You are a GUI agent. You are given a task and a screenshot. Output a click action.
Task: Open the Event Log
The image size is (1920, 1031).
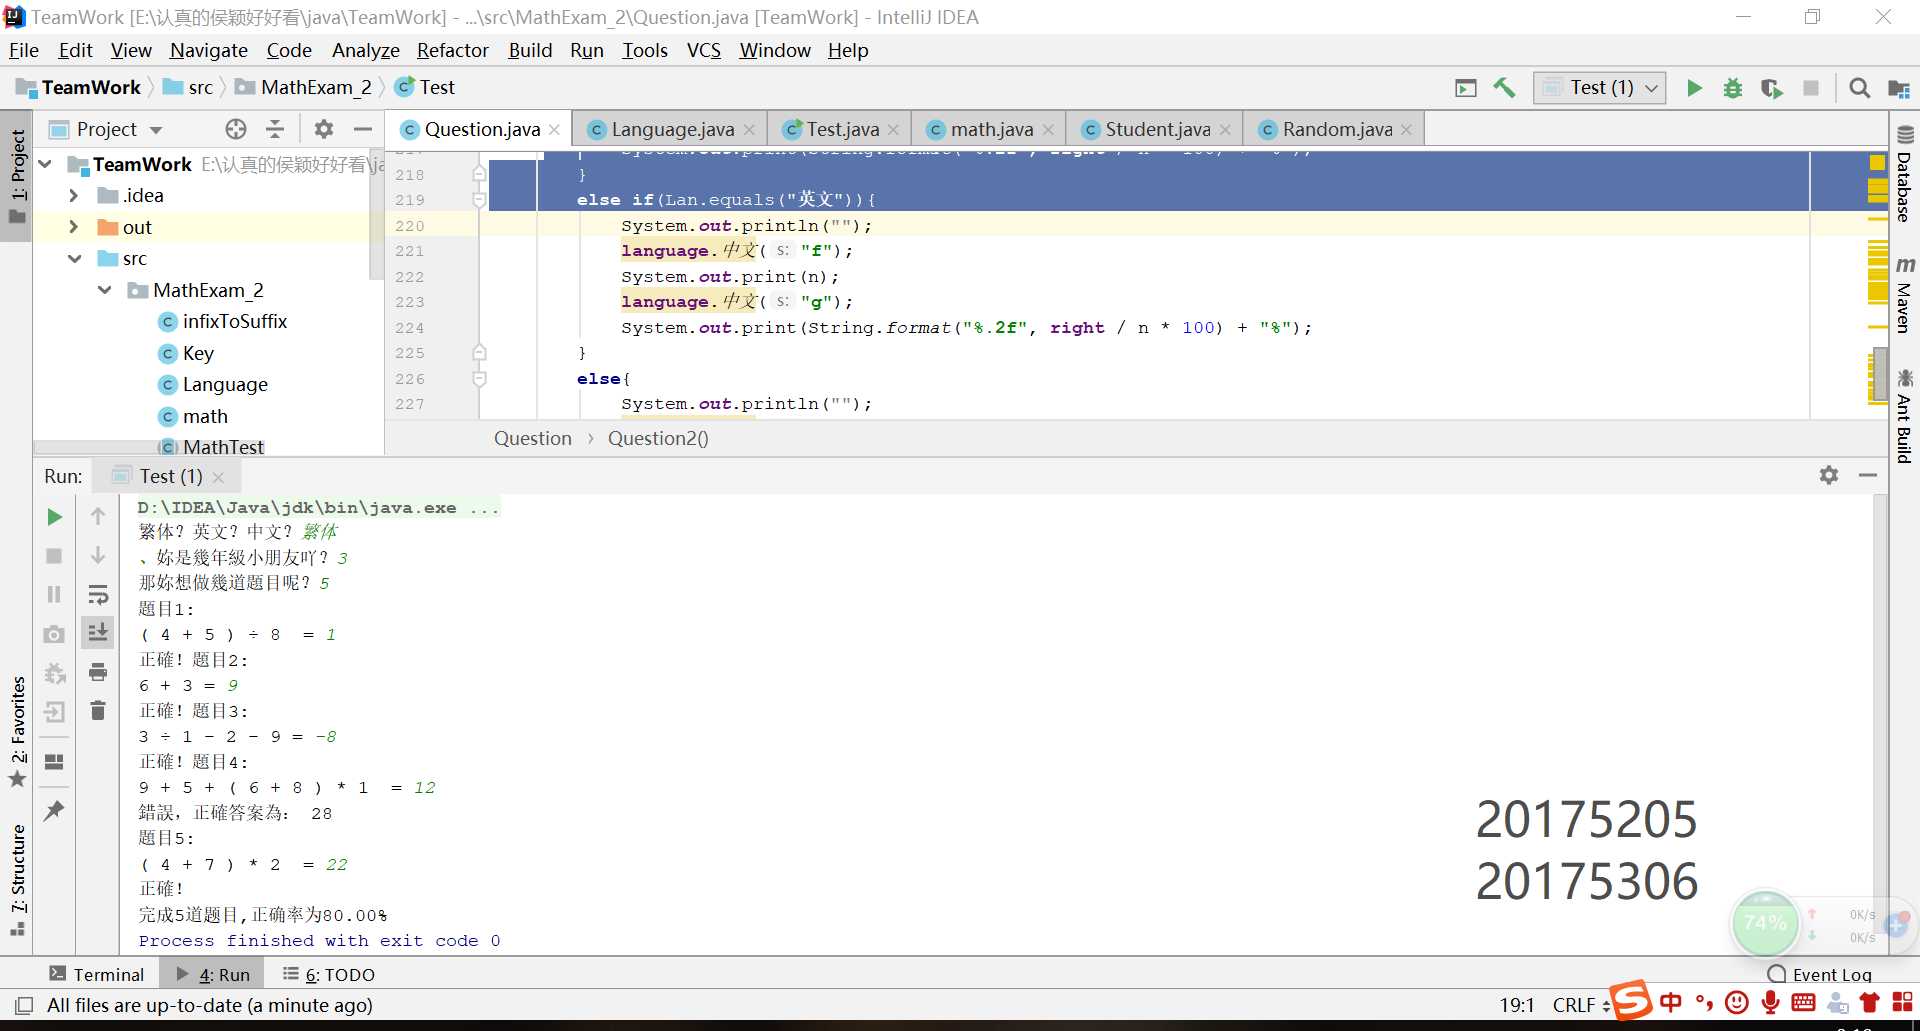pyautogui.click(x=1819, y=974)
